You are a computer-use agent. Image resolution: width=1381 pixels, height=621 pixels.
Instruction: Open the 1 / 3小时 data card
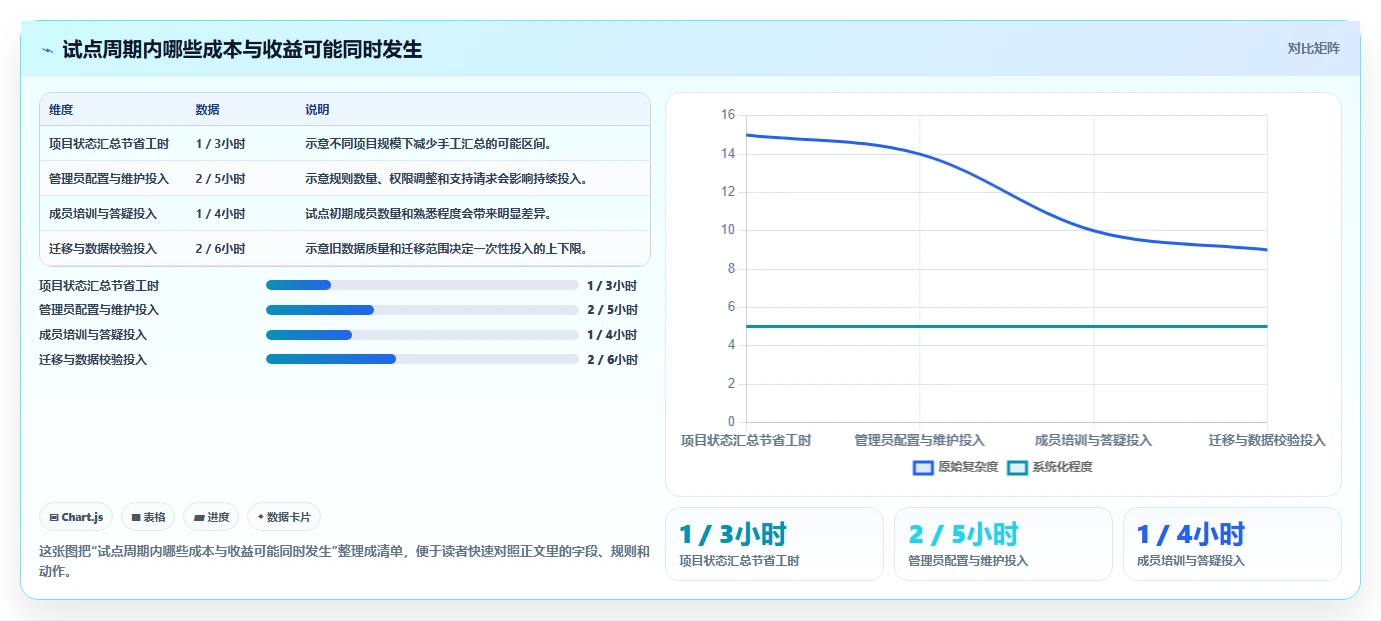(x=774, y=544)
